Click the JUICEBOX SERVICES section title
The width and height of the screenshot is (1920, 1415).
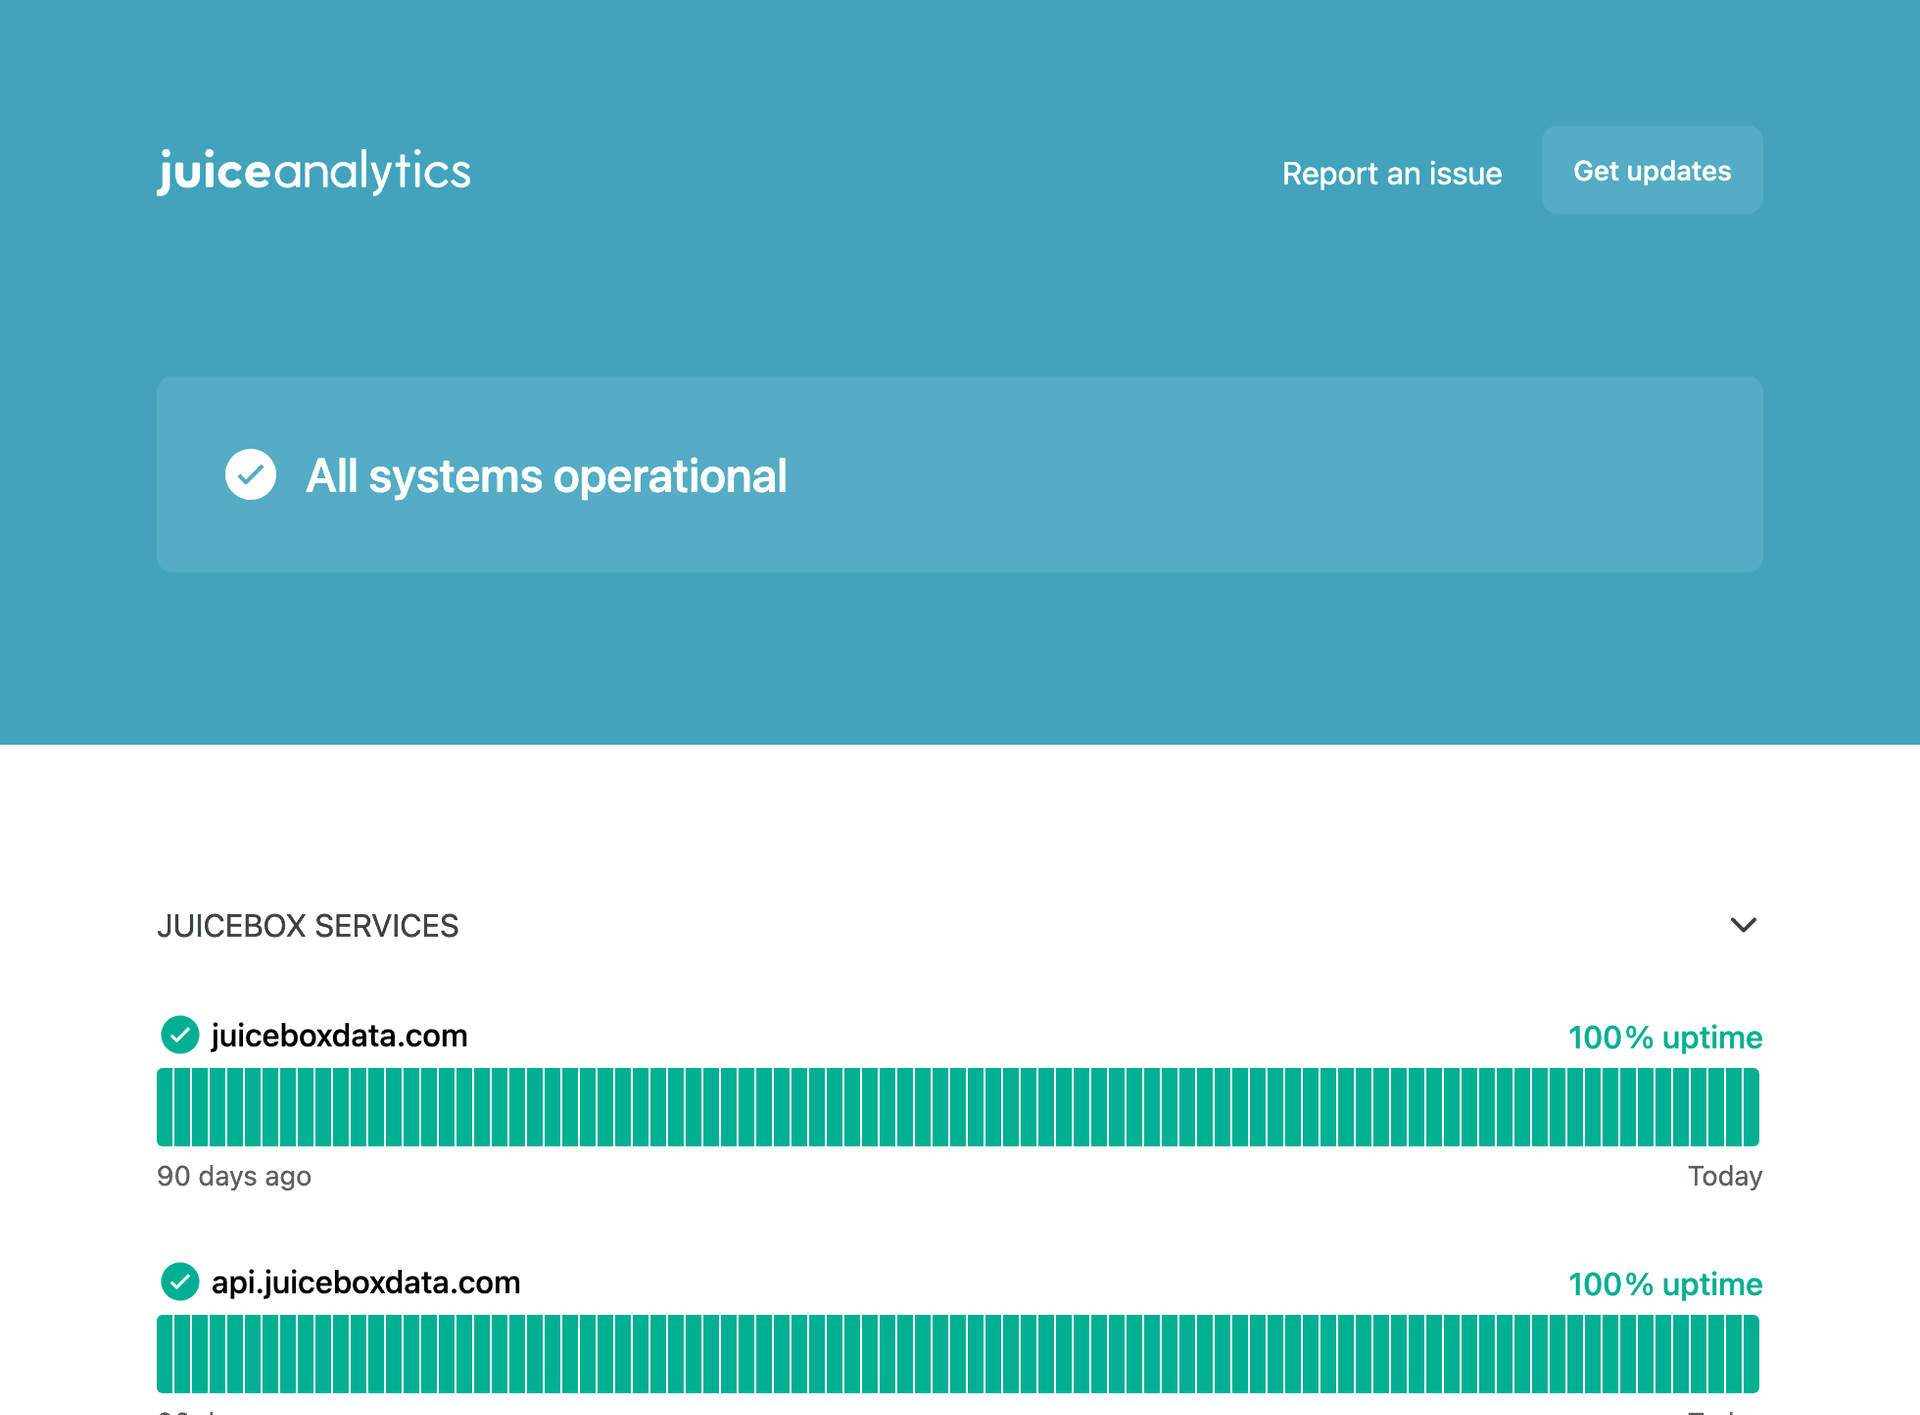click(x=308, y=926)
